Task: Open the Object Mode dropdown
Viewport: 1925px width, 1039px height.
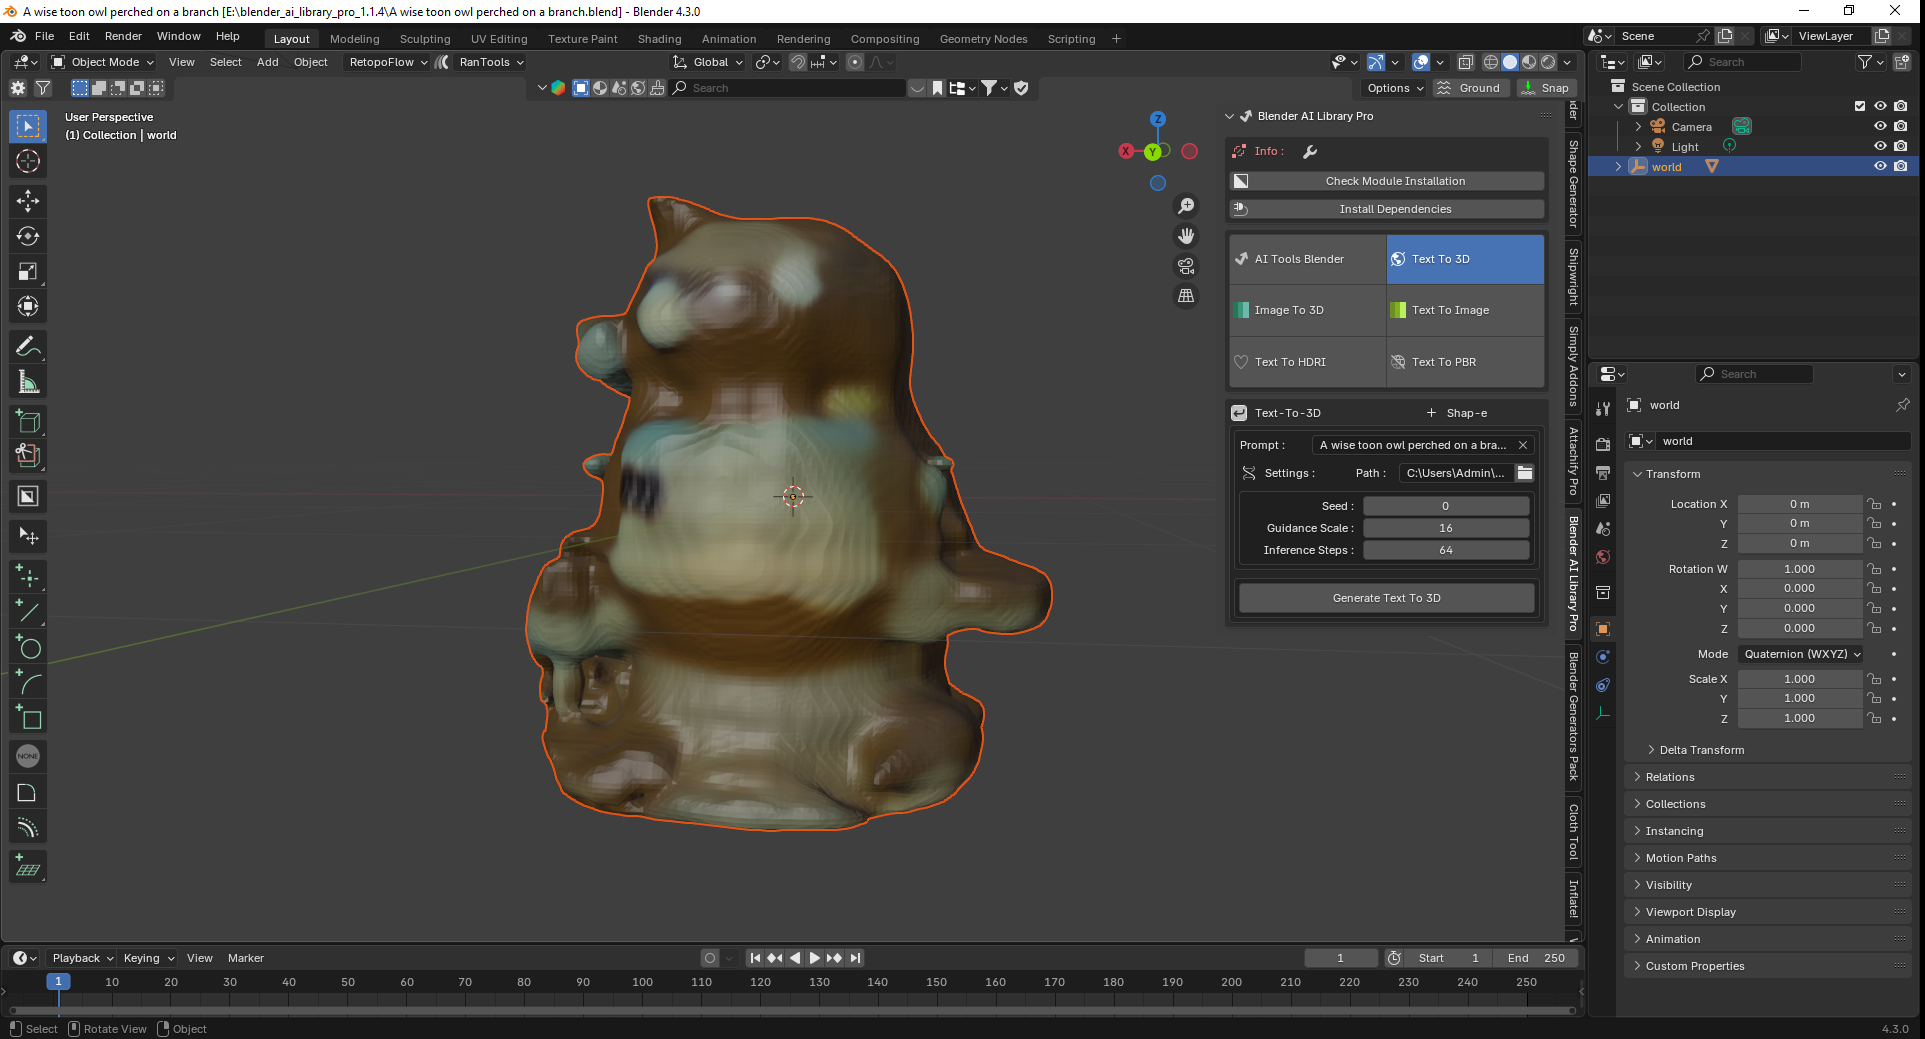Action: (104, 62)
